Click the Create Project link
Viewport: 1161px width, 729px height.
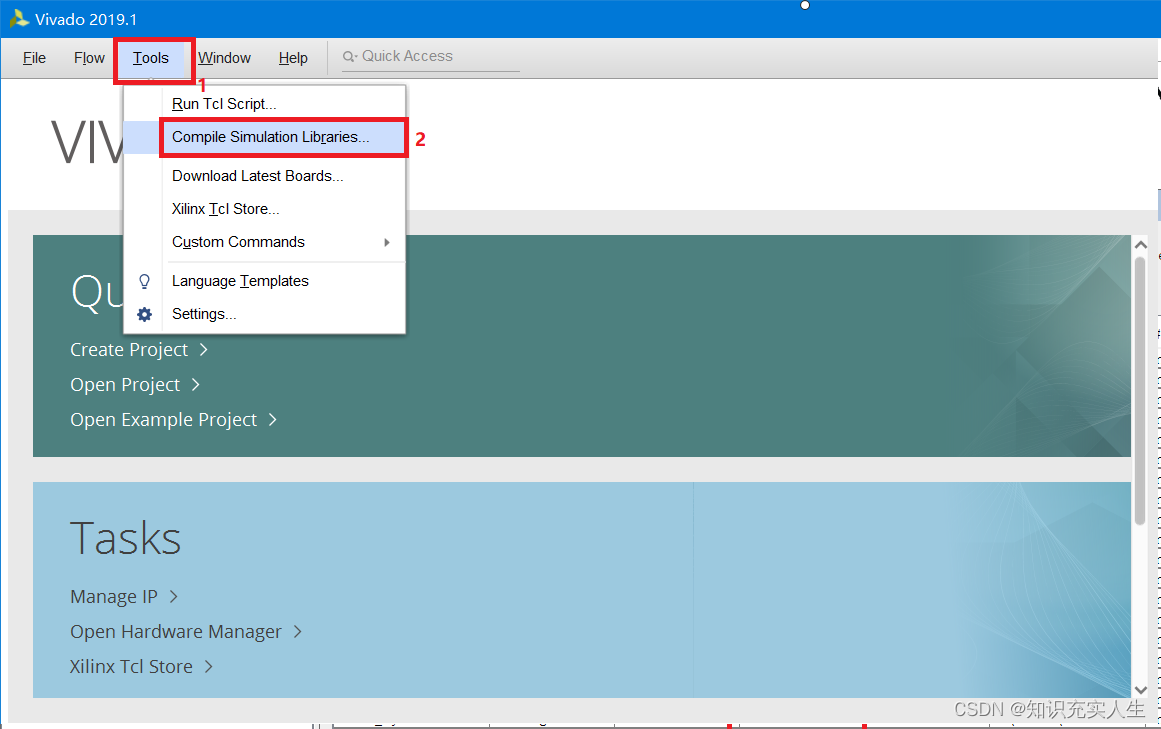[129, 349]
